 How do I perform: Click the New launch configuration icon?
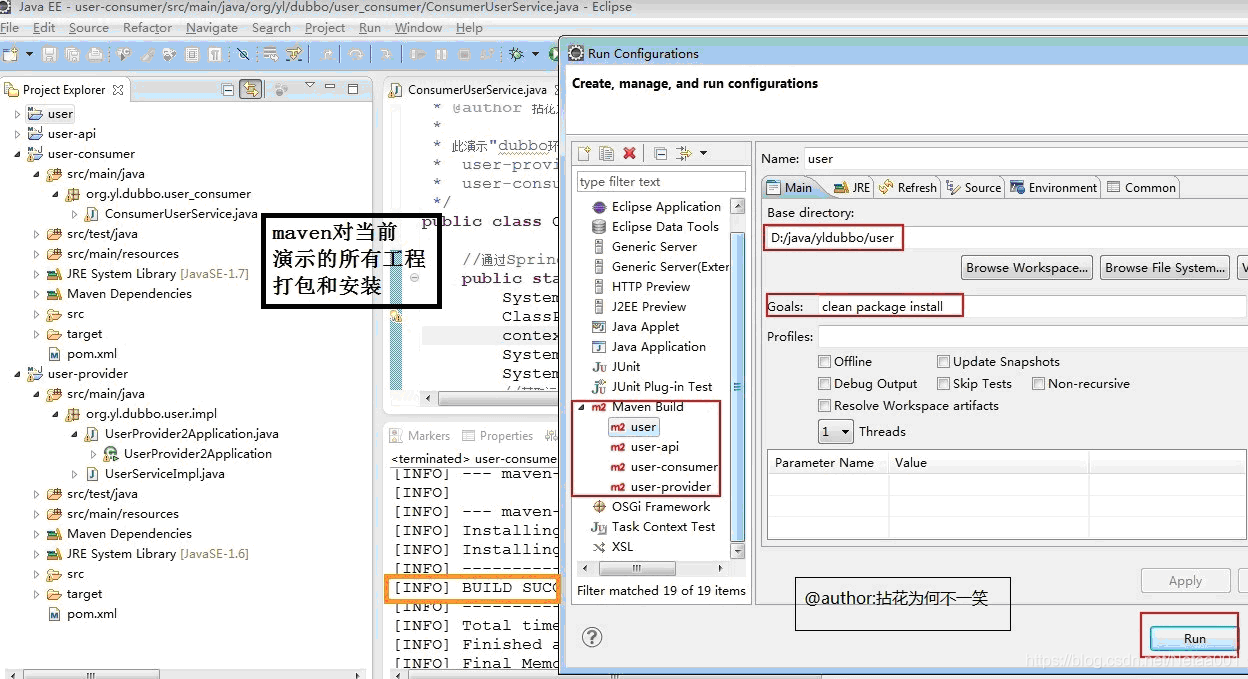point(586,153)
